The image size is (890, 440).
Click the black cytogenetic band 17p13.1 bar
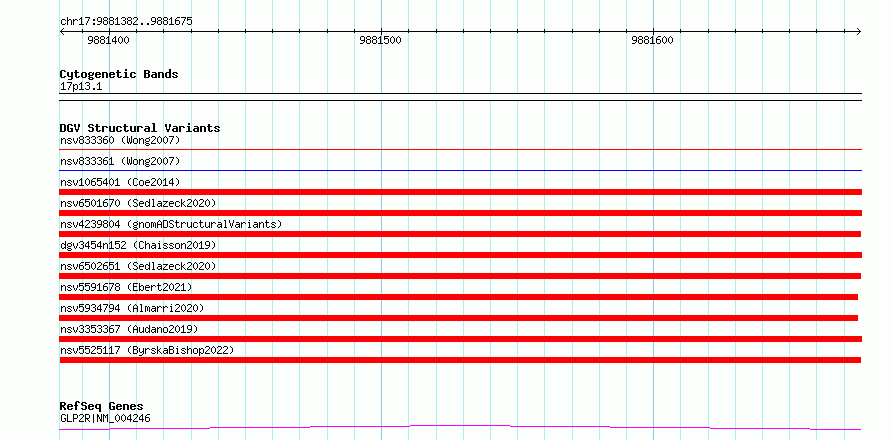[x=460, y=97]
